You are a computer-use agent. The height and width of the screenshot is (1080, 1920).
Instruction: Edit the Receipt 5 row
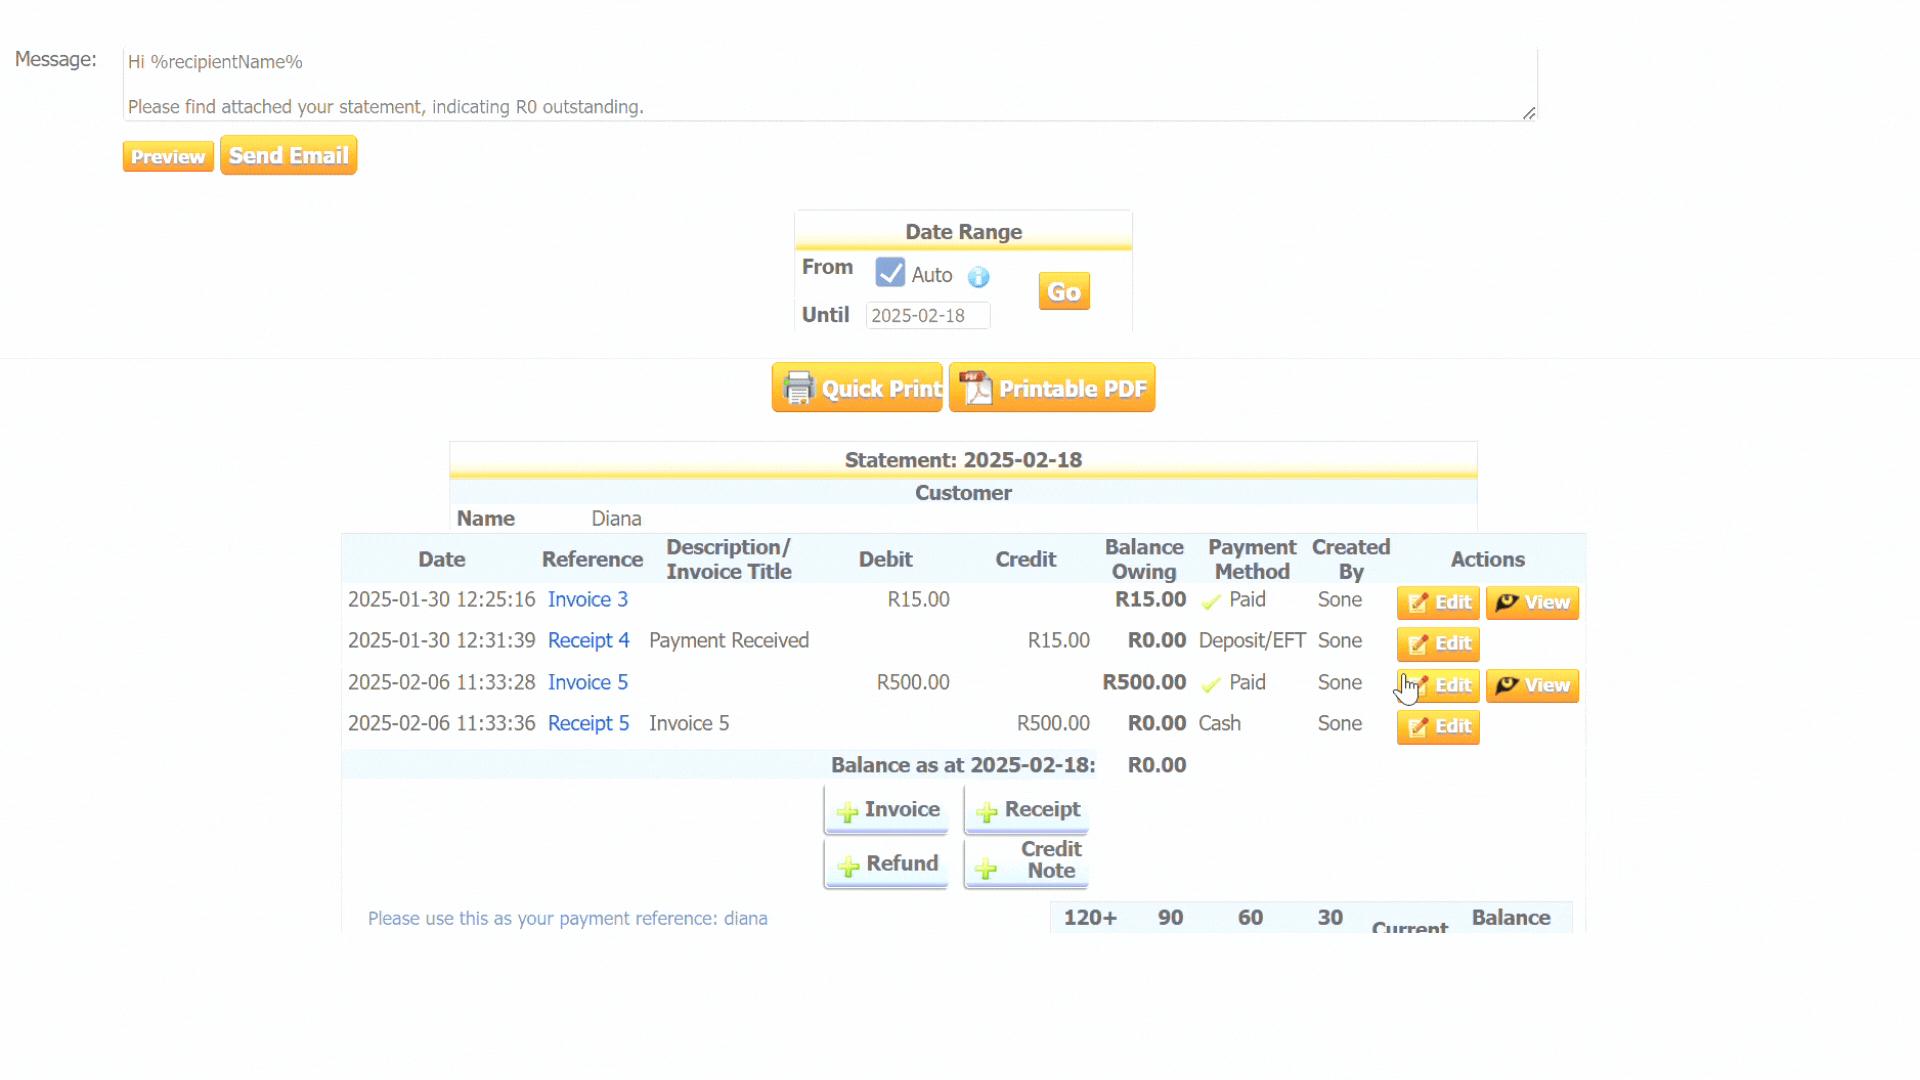tap(1438, 727)
